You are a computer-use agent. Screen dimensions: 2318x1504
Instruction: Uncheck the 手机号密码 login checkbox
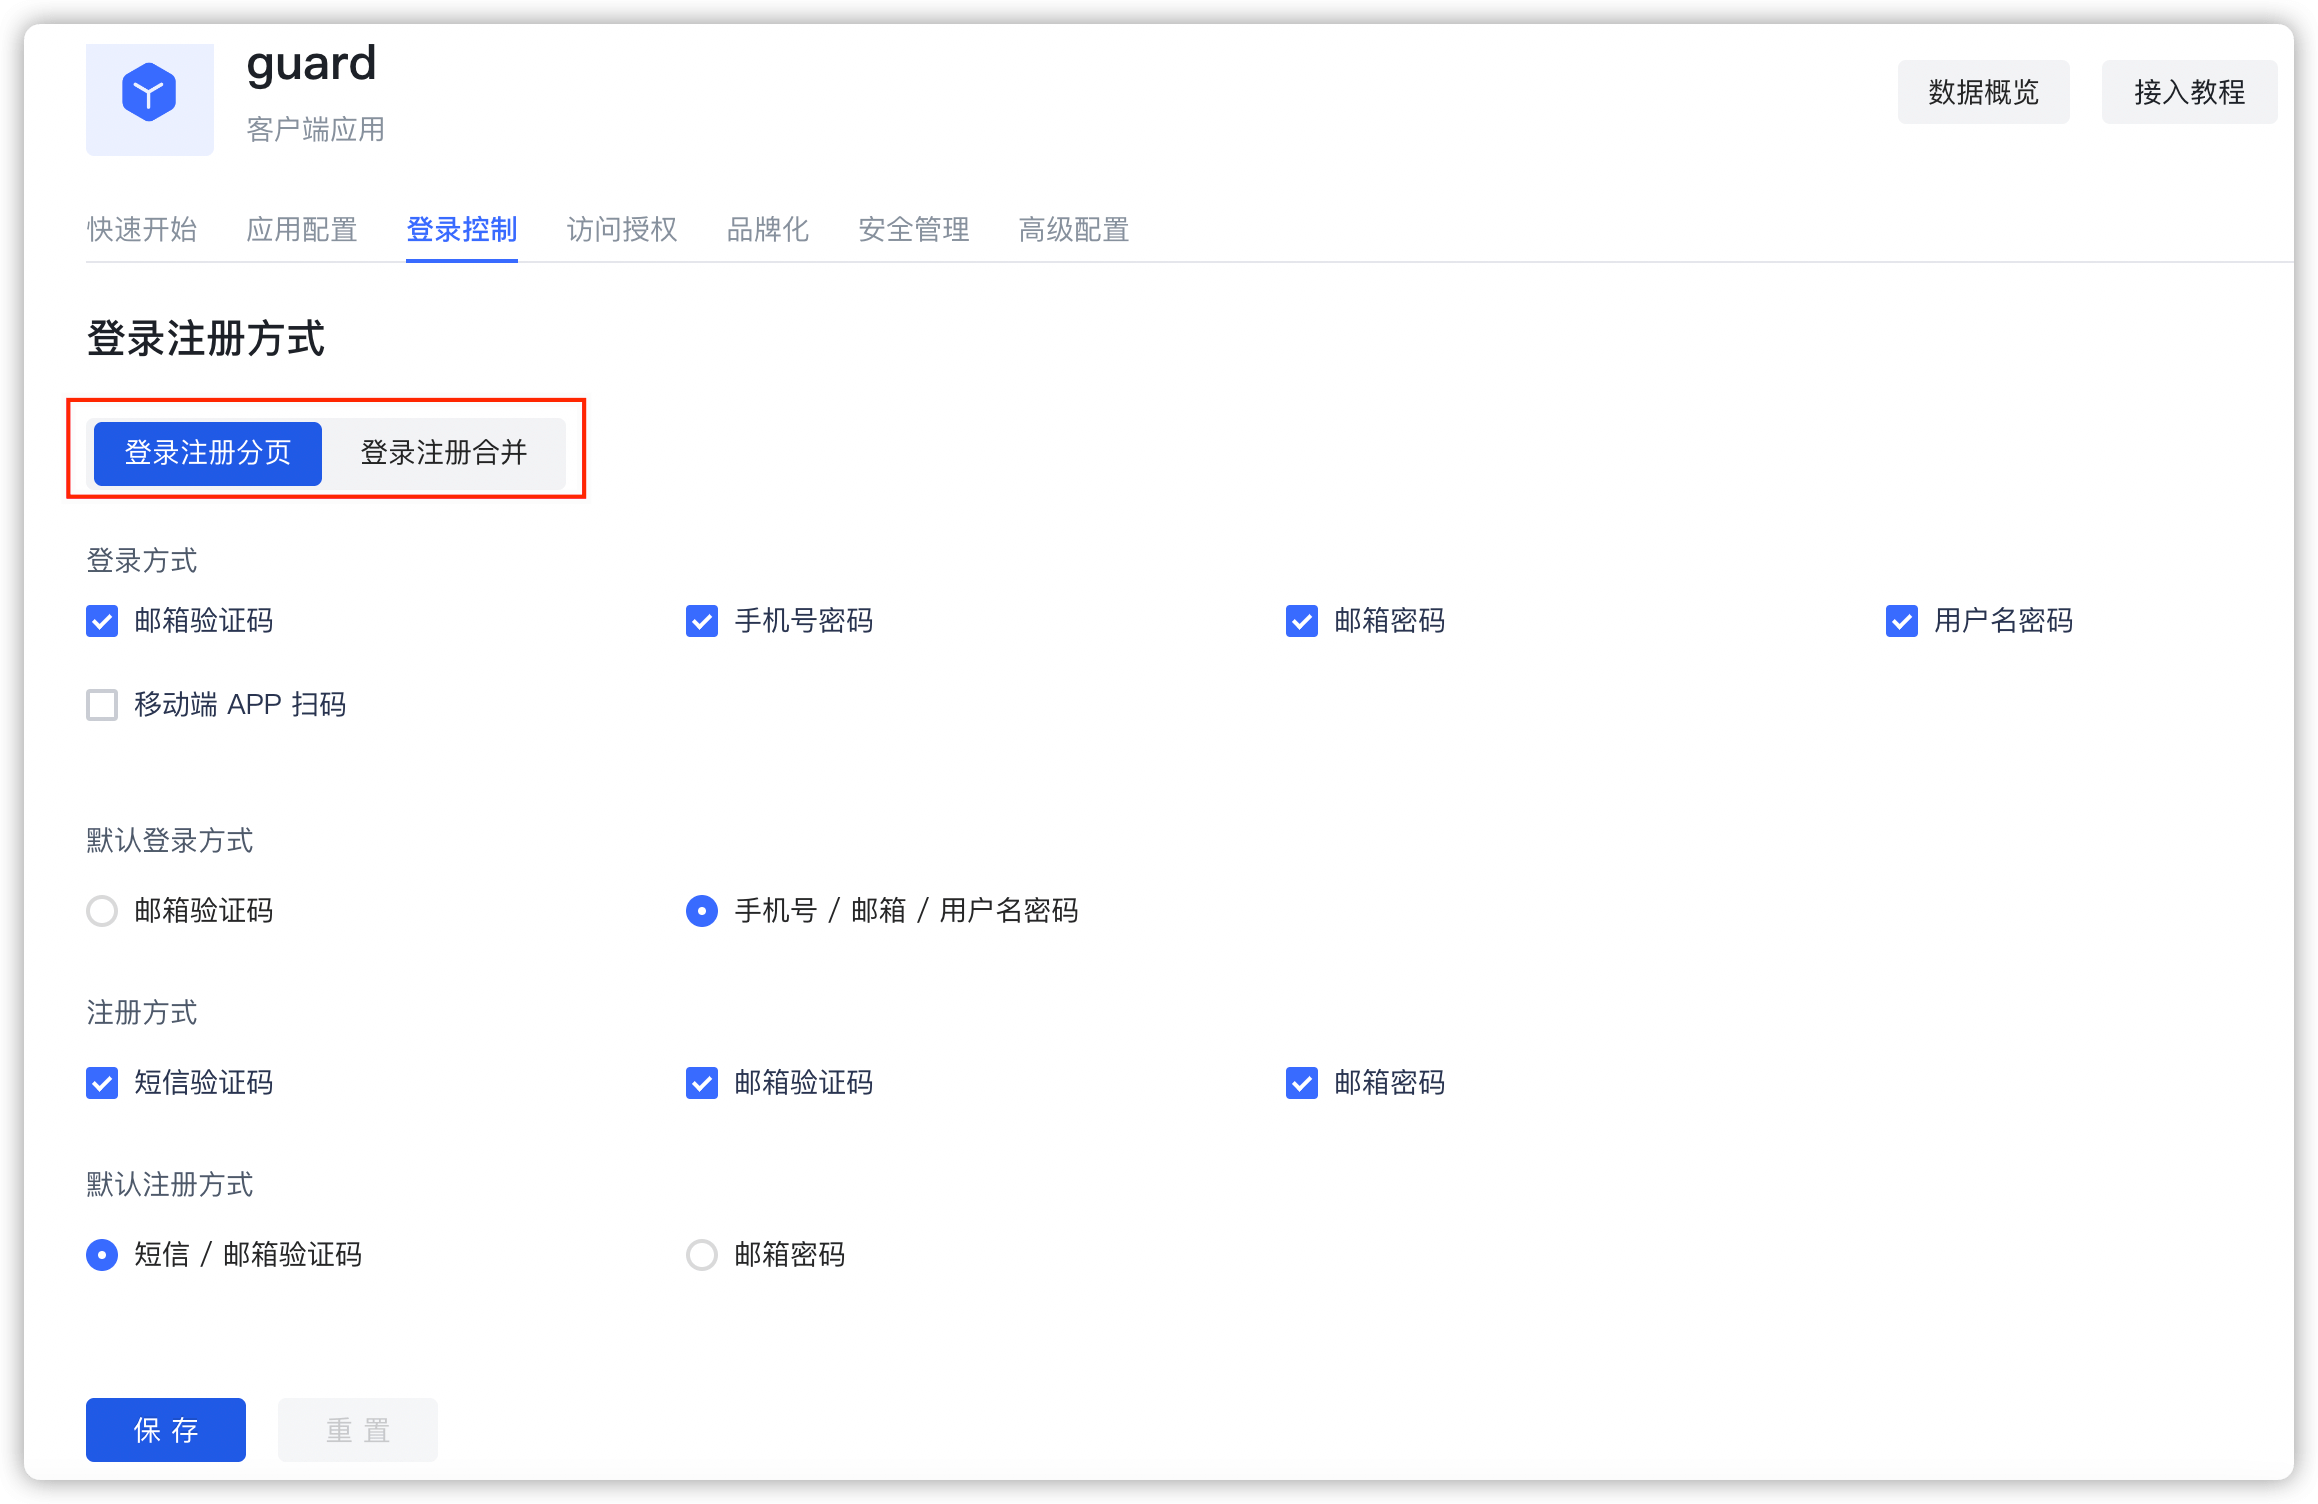702,621
